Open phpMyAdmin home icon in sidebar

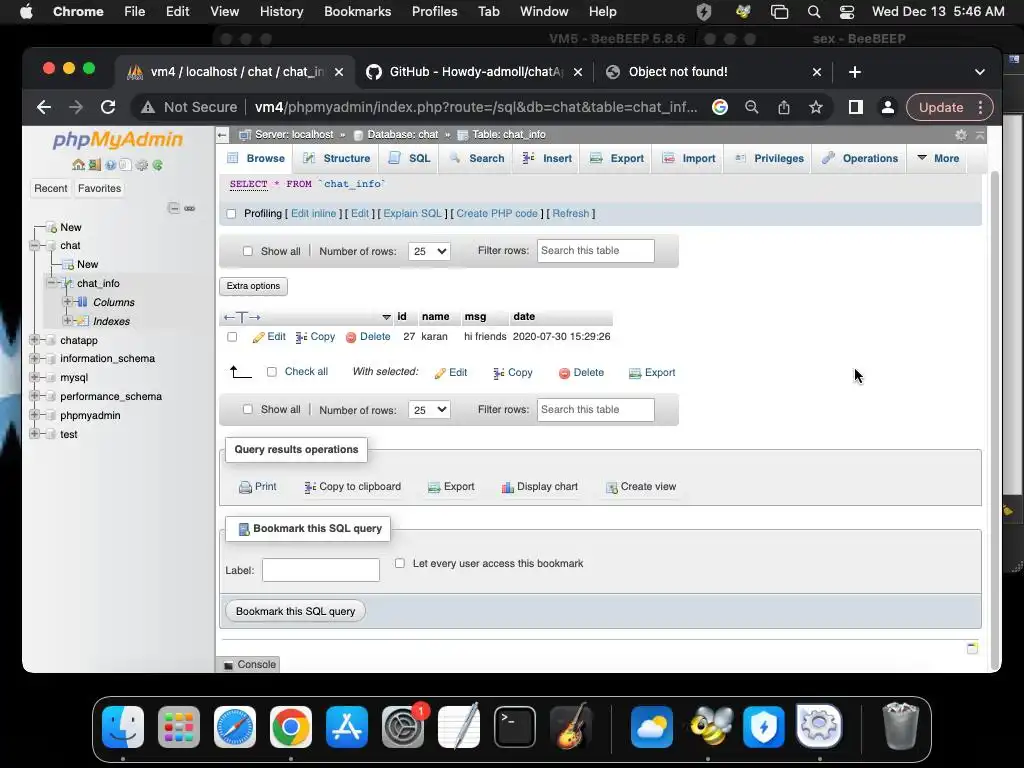78,165
